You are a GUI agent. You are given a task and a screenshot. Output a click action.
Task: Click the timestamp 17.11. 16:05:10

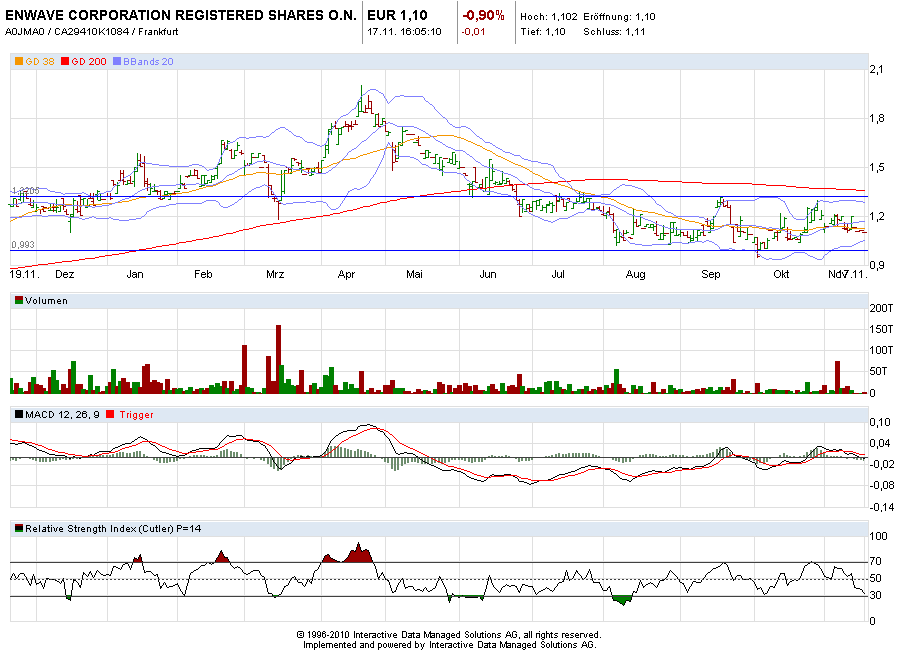point(404,32)
